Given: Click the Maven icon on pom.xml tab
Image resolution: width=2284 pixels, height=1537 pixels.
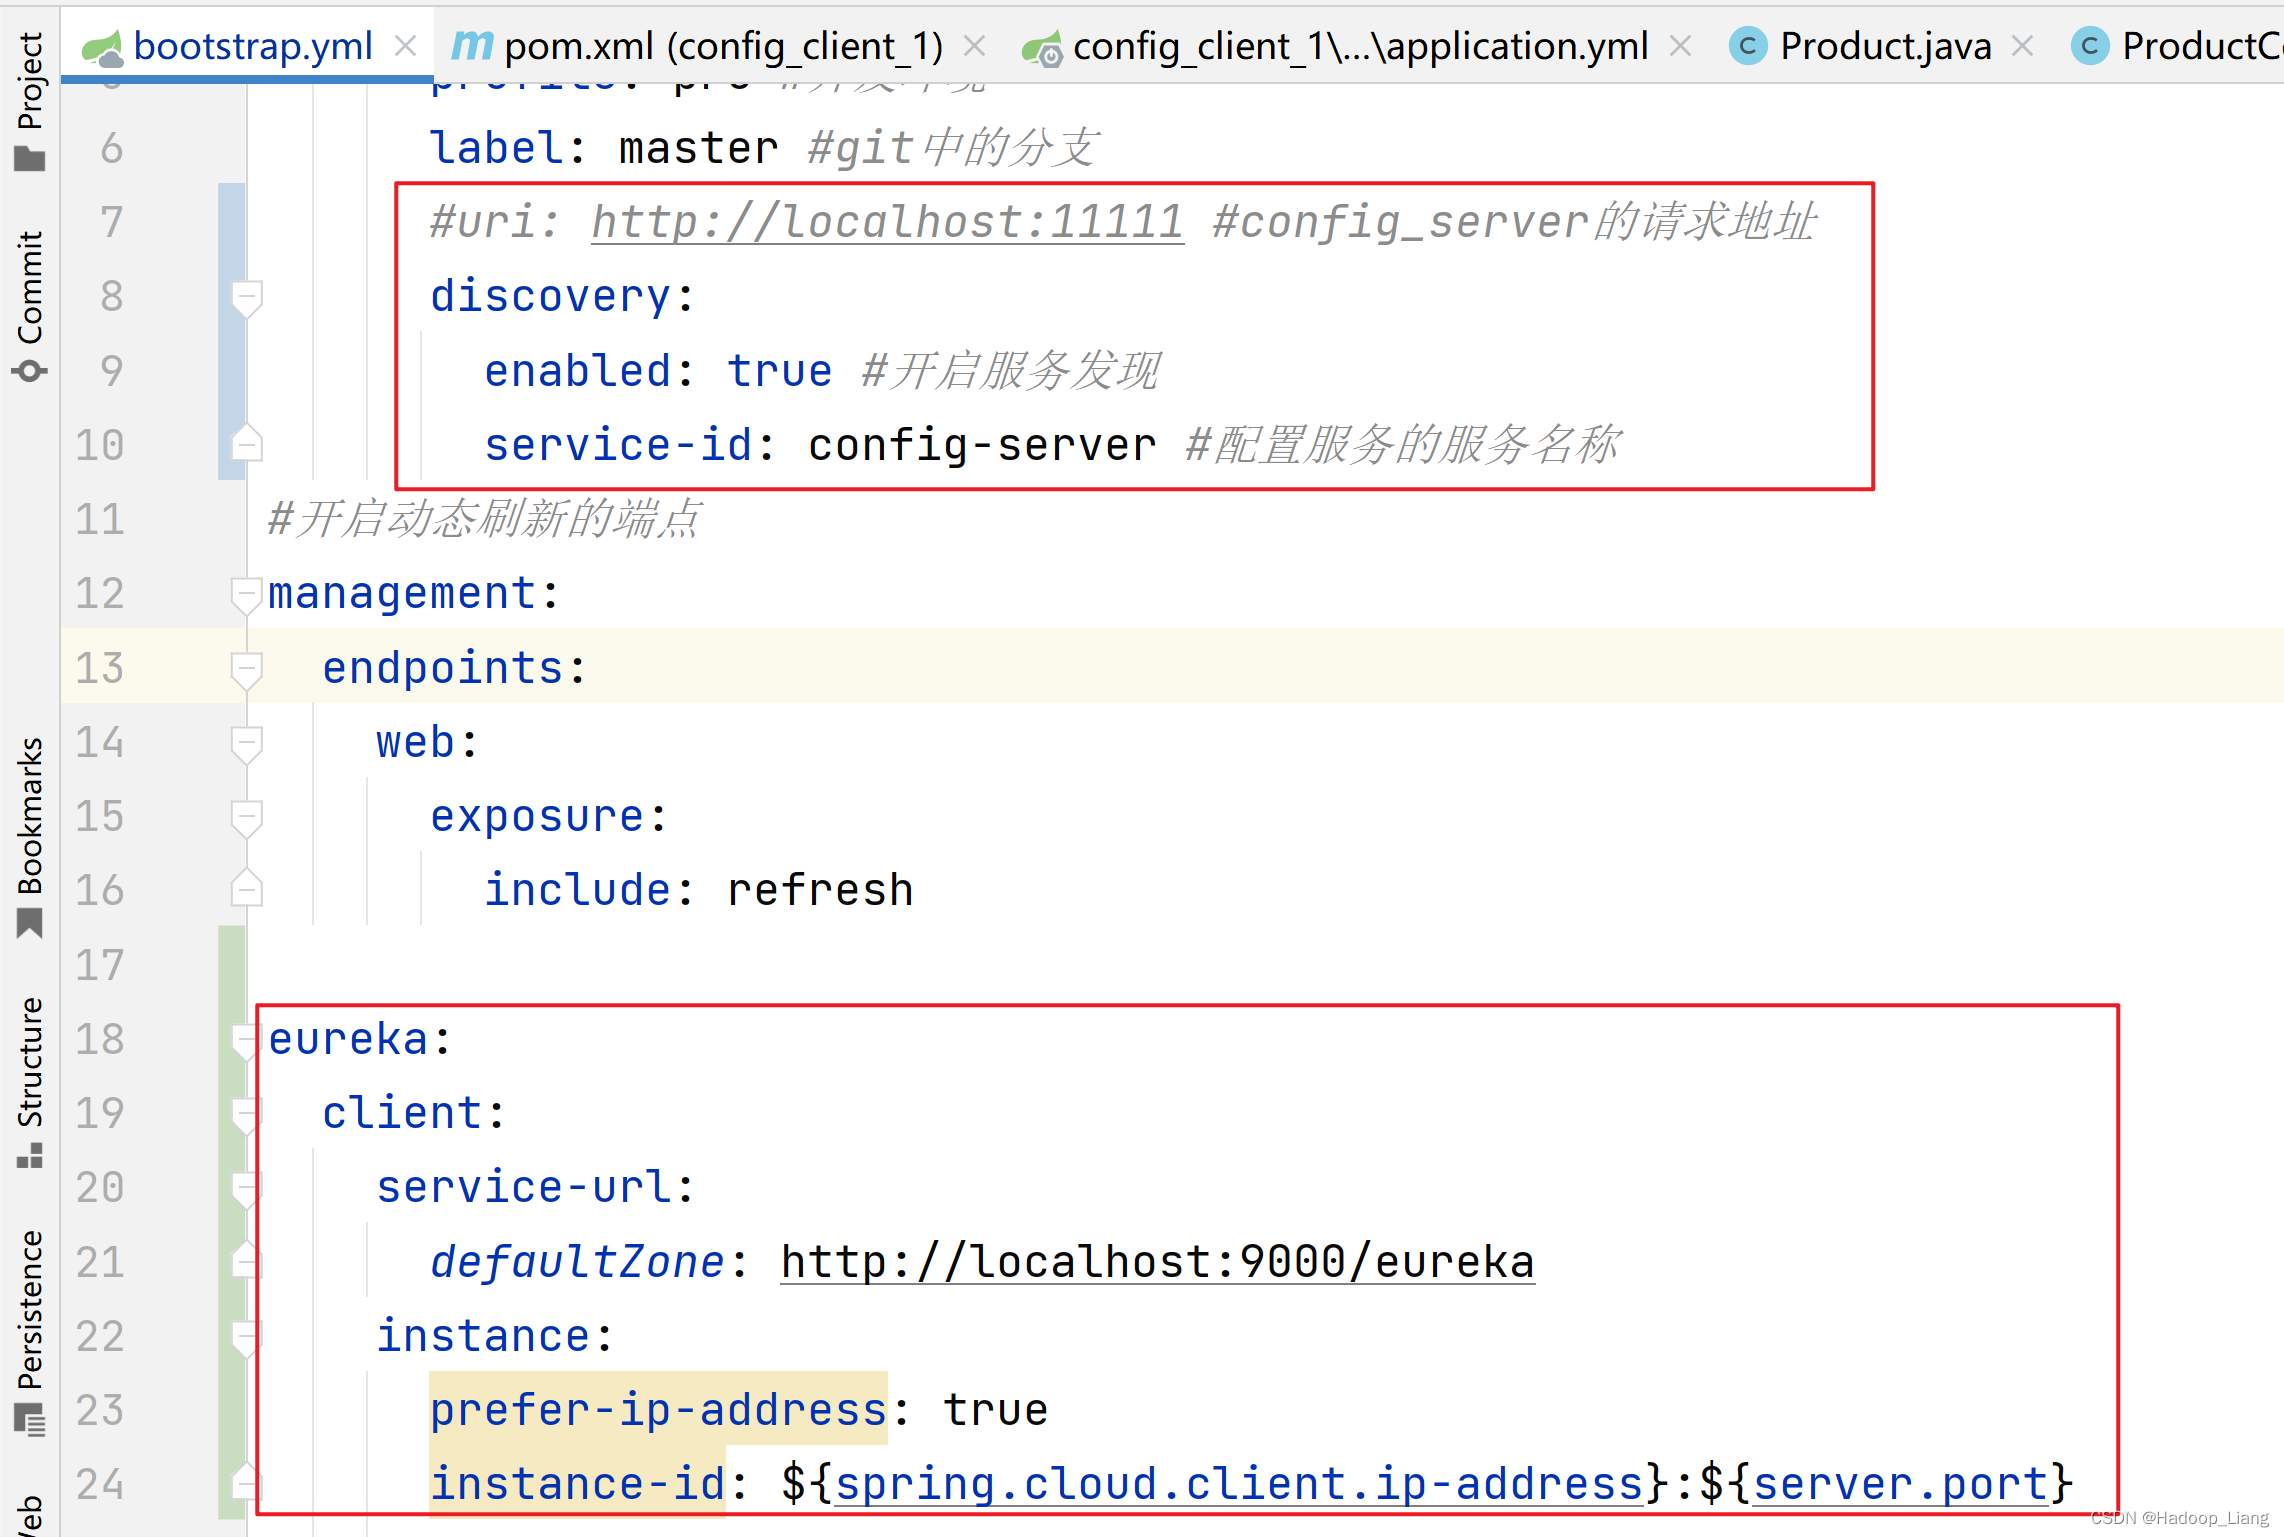Looking at the screenshot, I should click(x=470, y=45).
